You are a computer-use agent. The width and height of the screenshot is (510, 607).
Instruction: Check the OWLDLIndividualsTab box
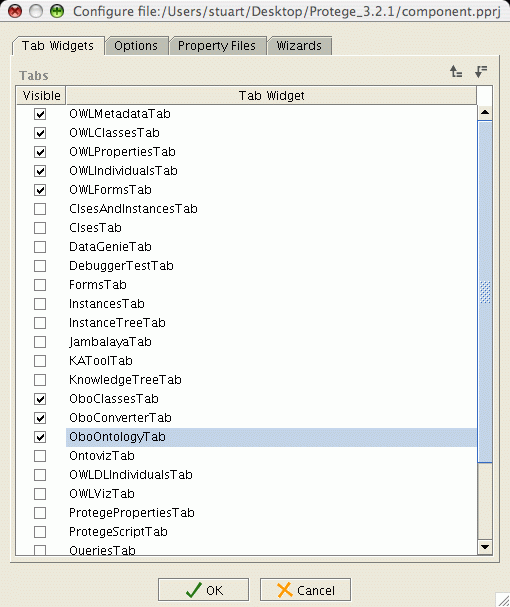point(40,475)
